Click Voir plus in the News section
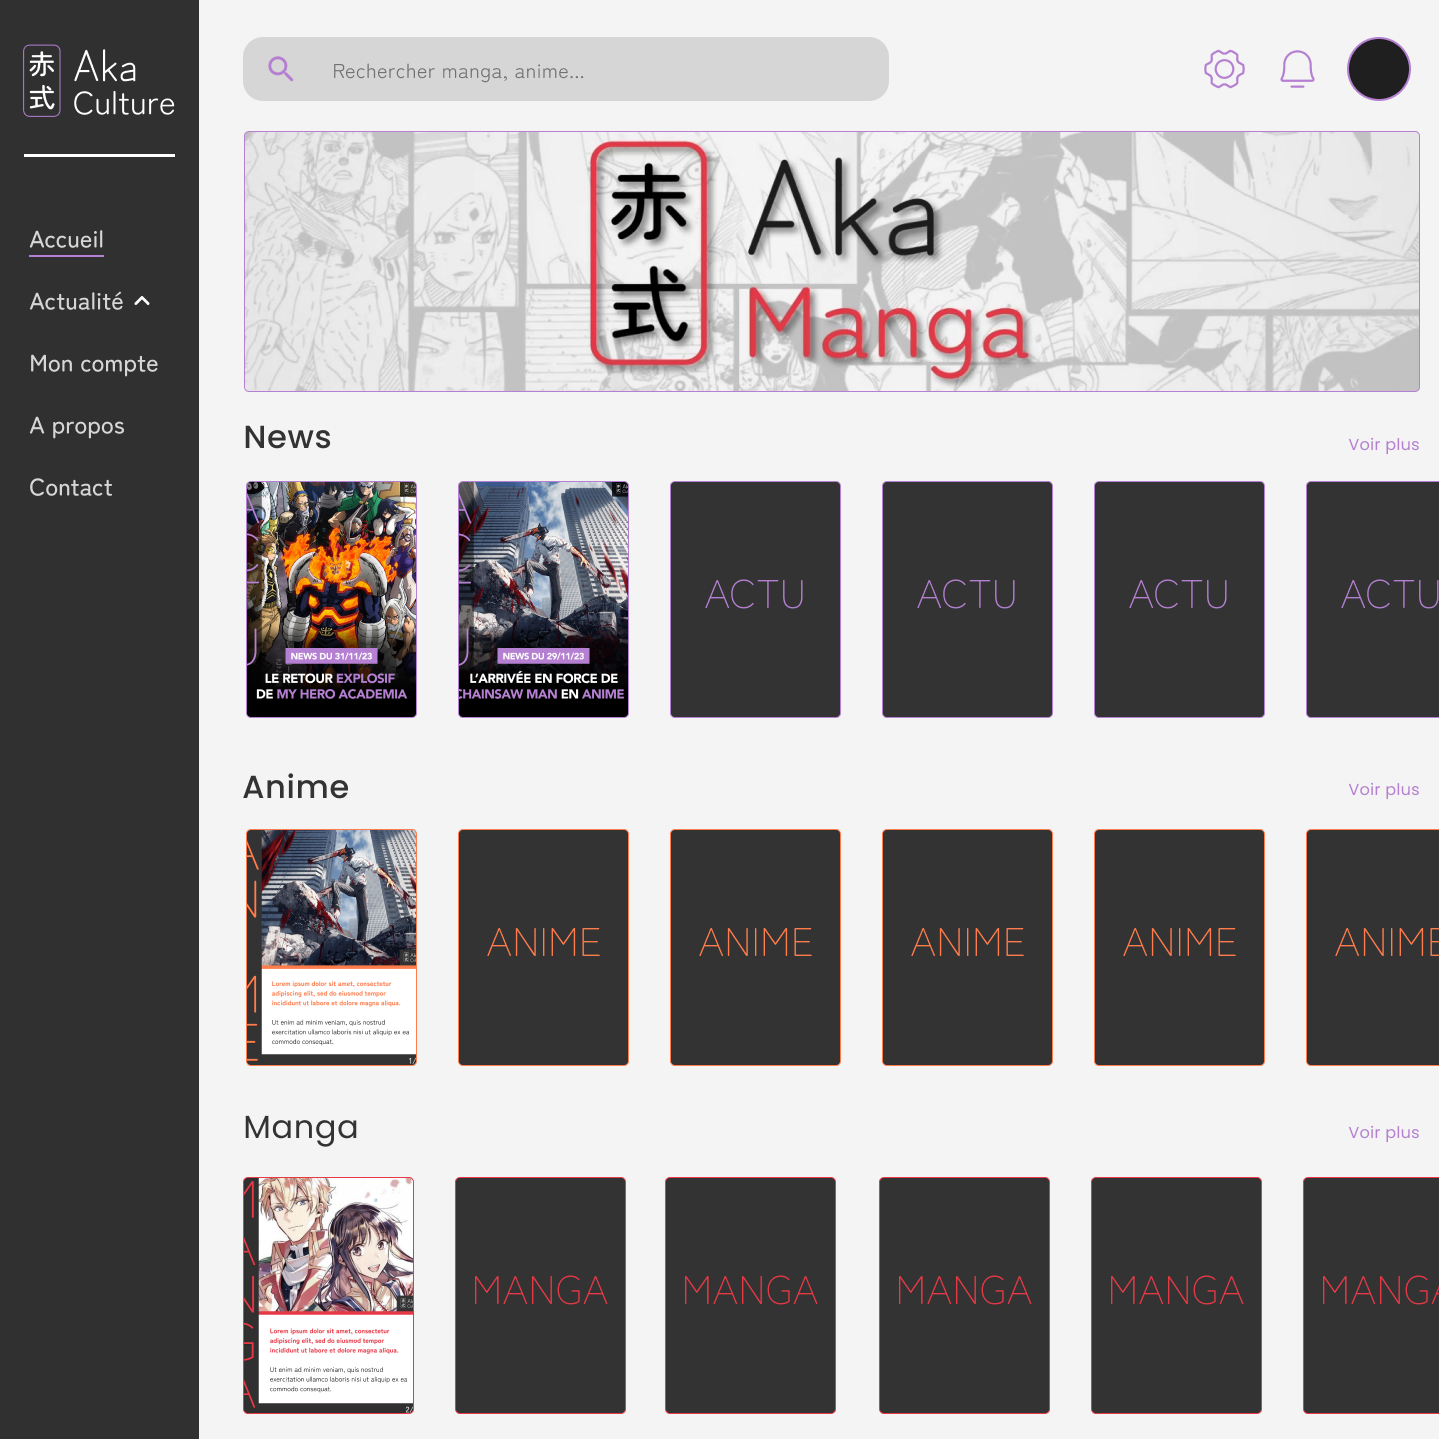The width and height of the screenshot is (1439, 1439). (x=1383, y=444)
